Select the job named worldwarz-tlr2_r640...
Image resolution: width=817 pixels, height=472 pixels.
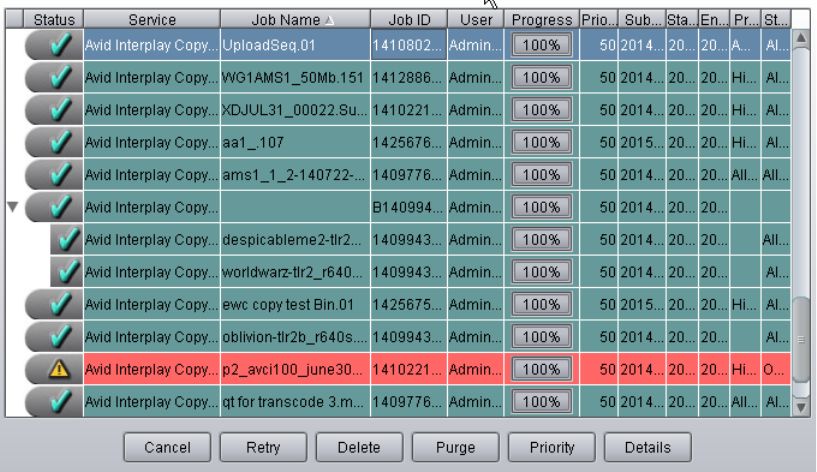[295, 272]
